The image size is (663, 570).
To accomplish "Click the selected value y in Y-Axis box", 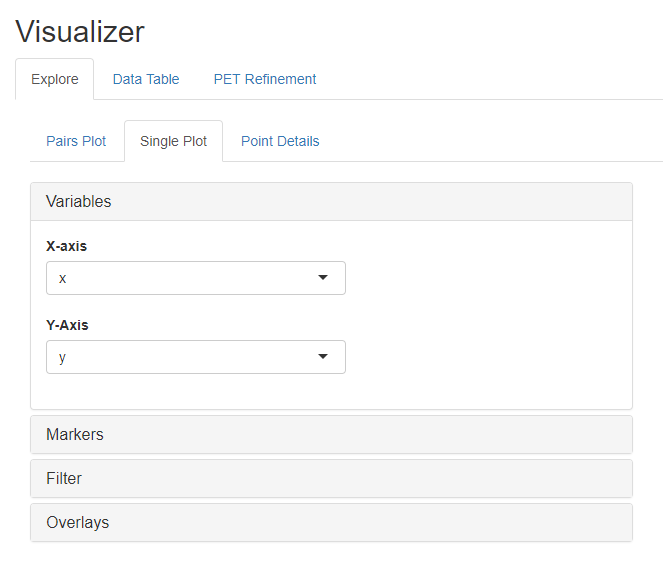I will 63,358.
